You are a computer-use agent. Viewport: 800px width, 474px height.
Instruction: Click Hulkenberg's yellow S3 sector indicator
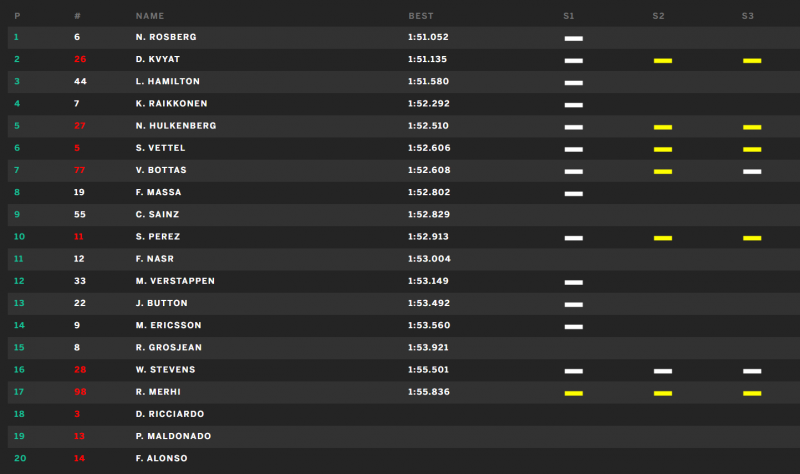coord(752,127)
